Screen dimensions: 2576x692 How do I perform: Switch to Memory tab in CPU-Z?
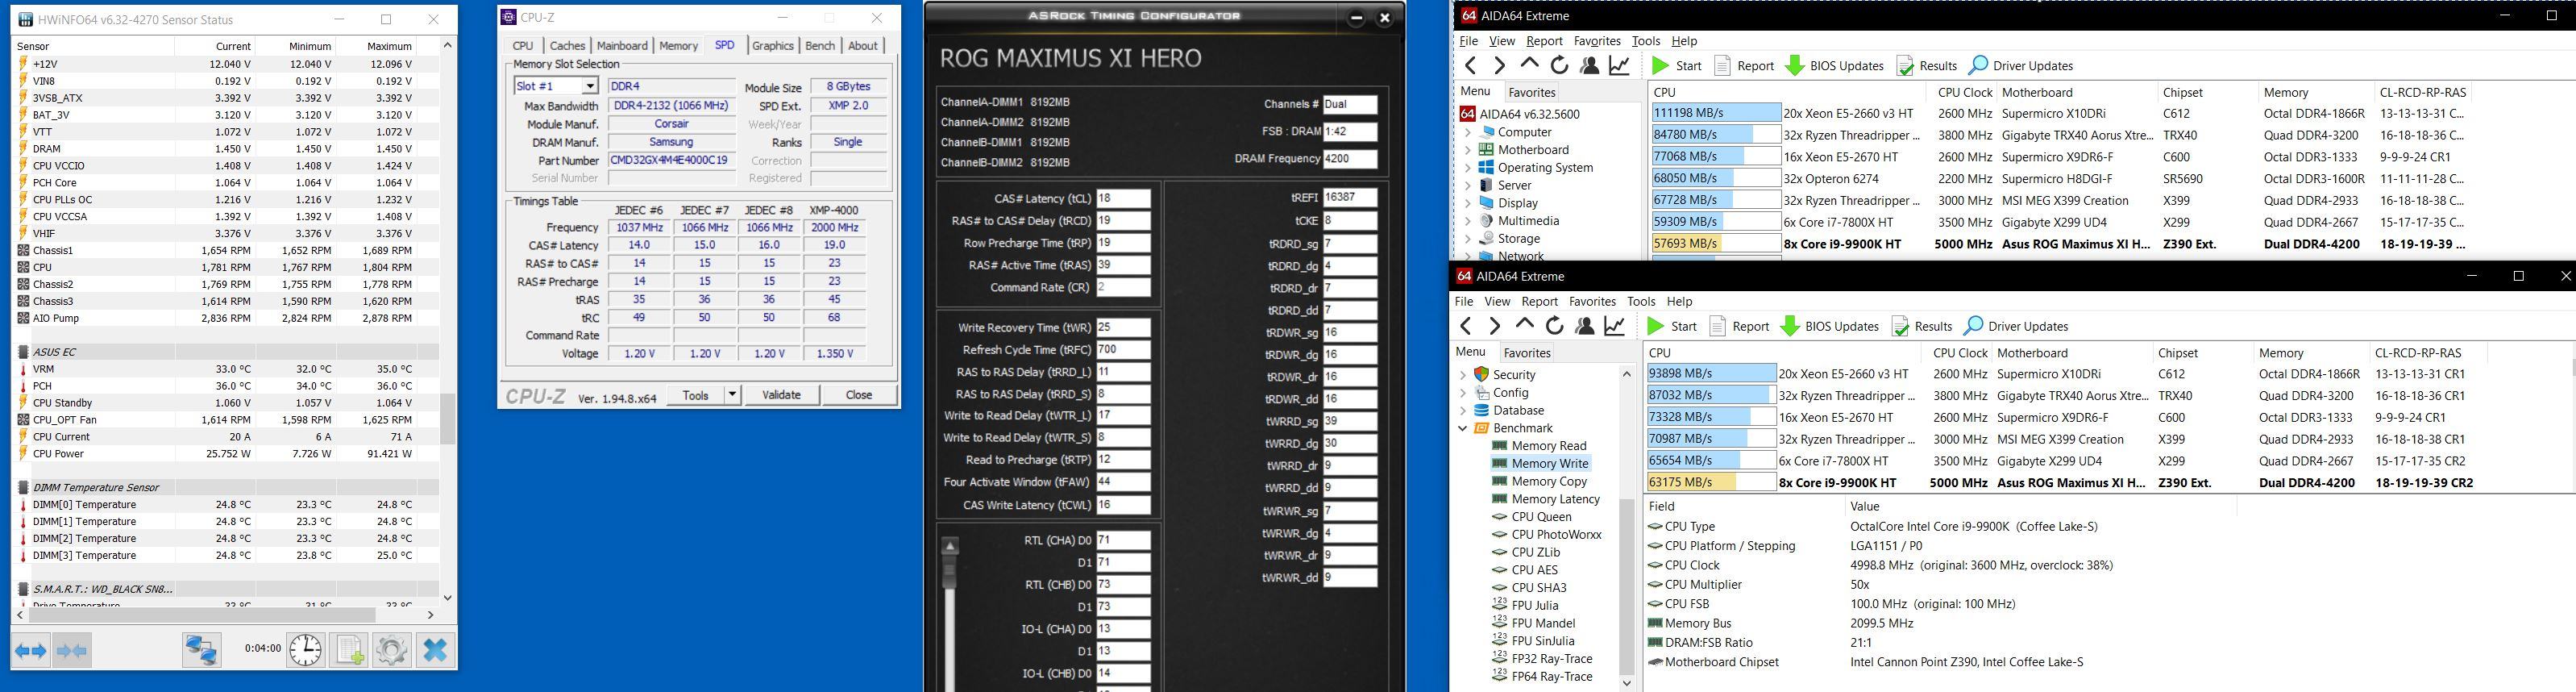tap(678, 46)
